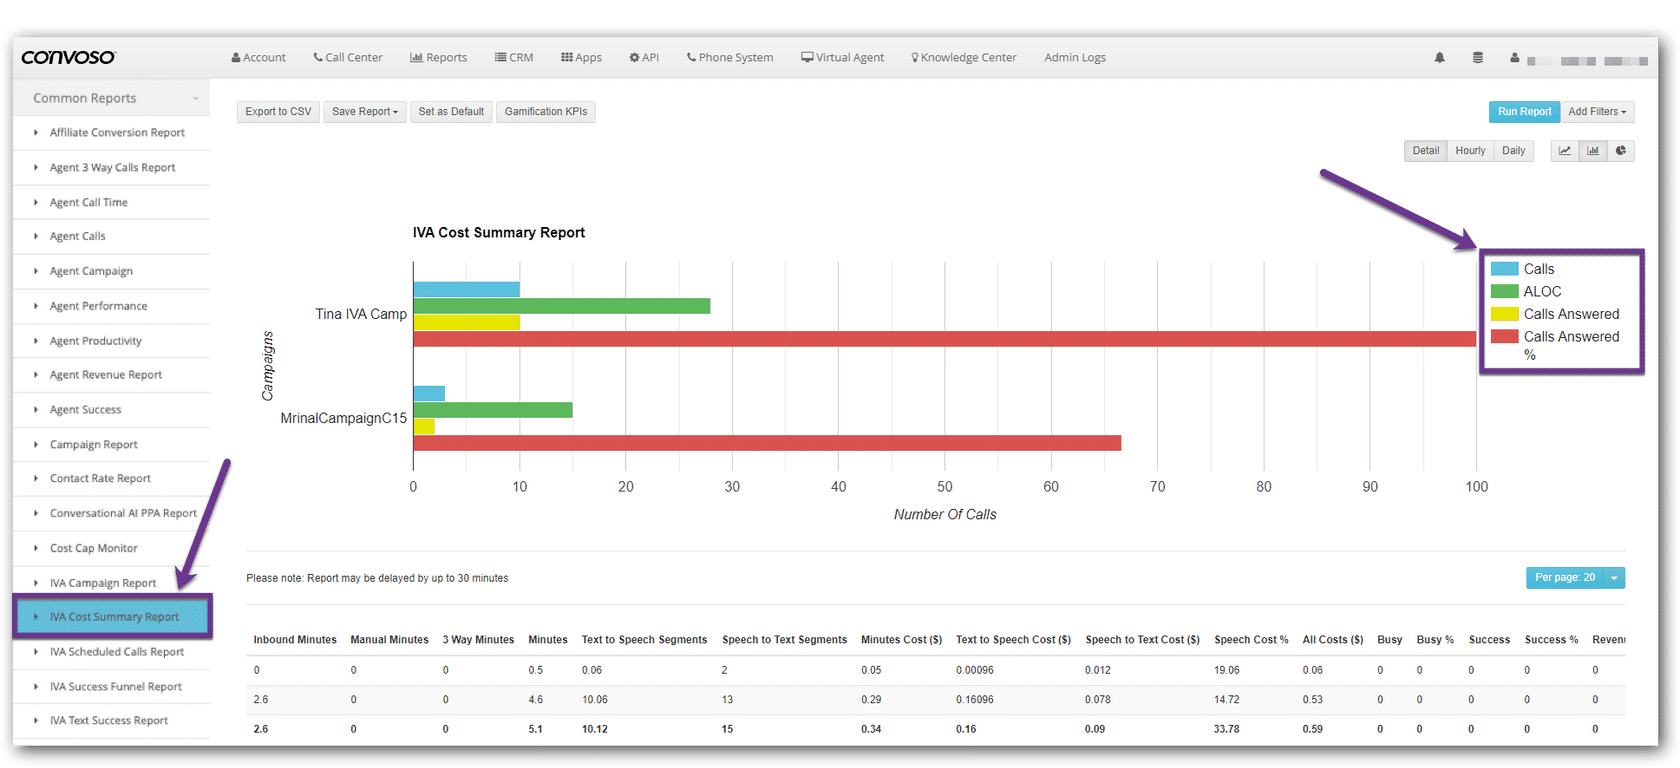Open the Reports menu
Viewport: 1680px width, 768px height.
click(438, 58)
